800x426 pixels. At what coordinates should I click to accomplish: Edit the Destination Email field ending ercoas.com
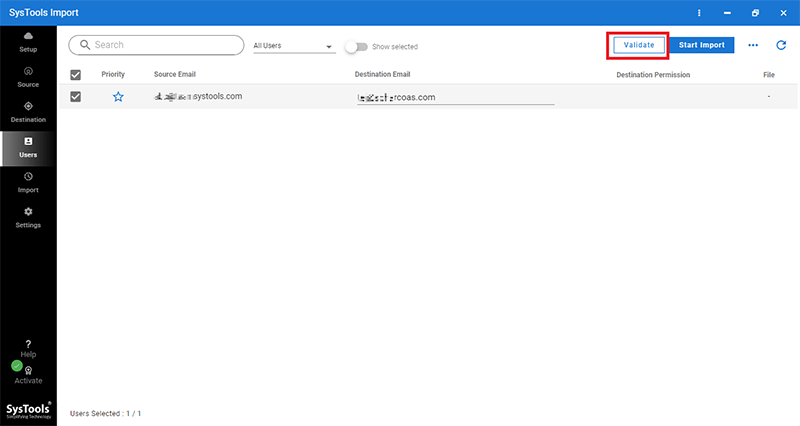click(x=455, y=97)
